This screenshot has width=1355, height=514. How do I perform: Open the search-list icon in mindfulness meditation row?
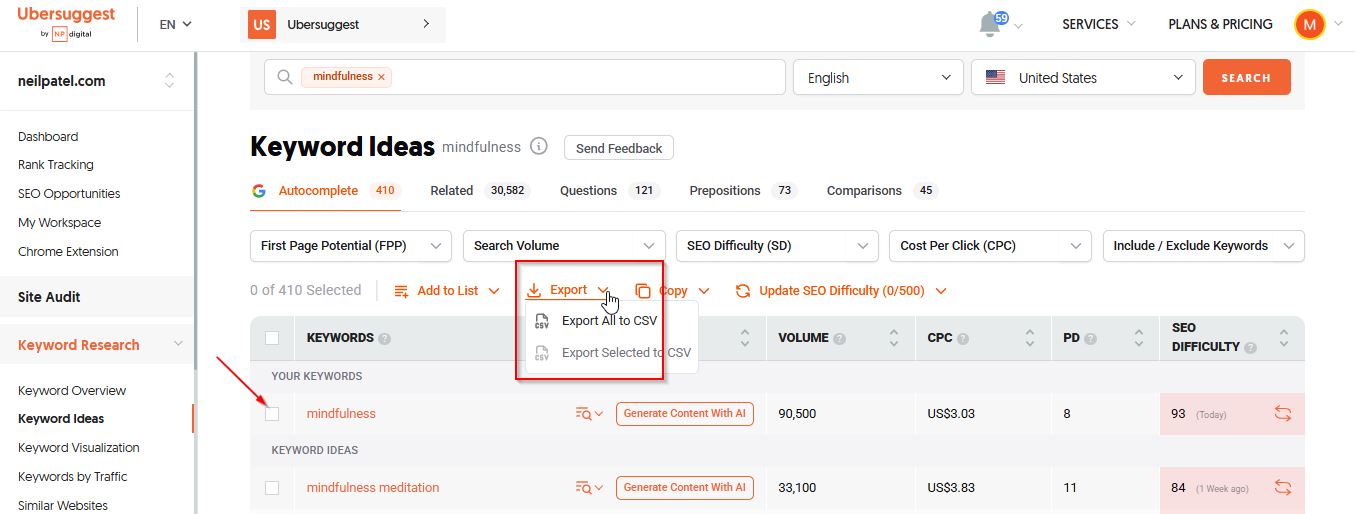589,488
